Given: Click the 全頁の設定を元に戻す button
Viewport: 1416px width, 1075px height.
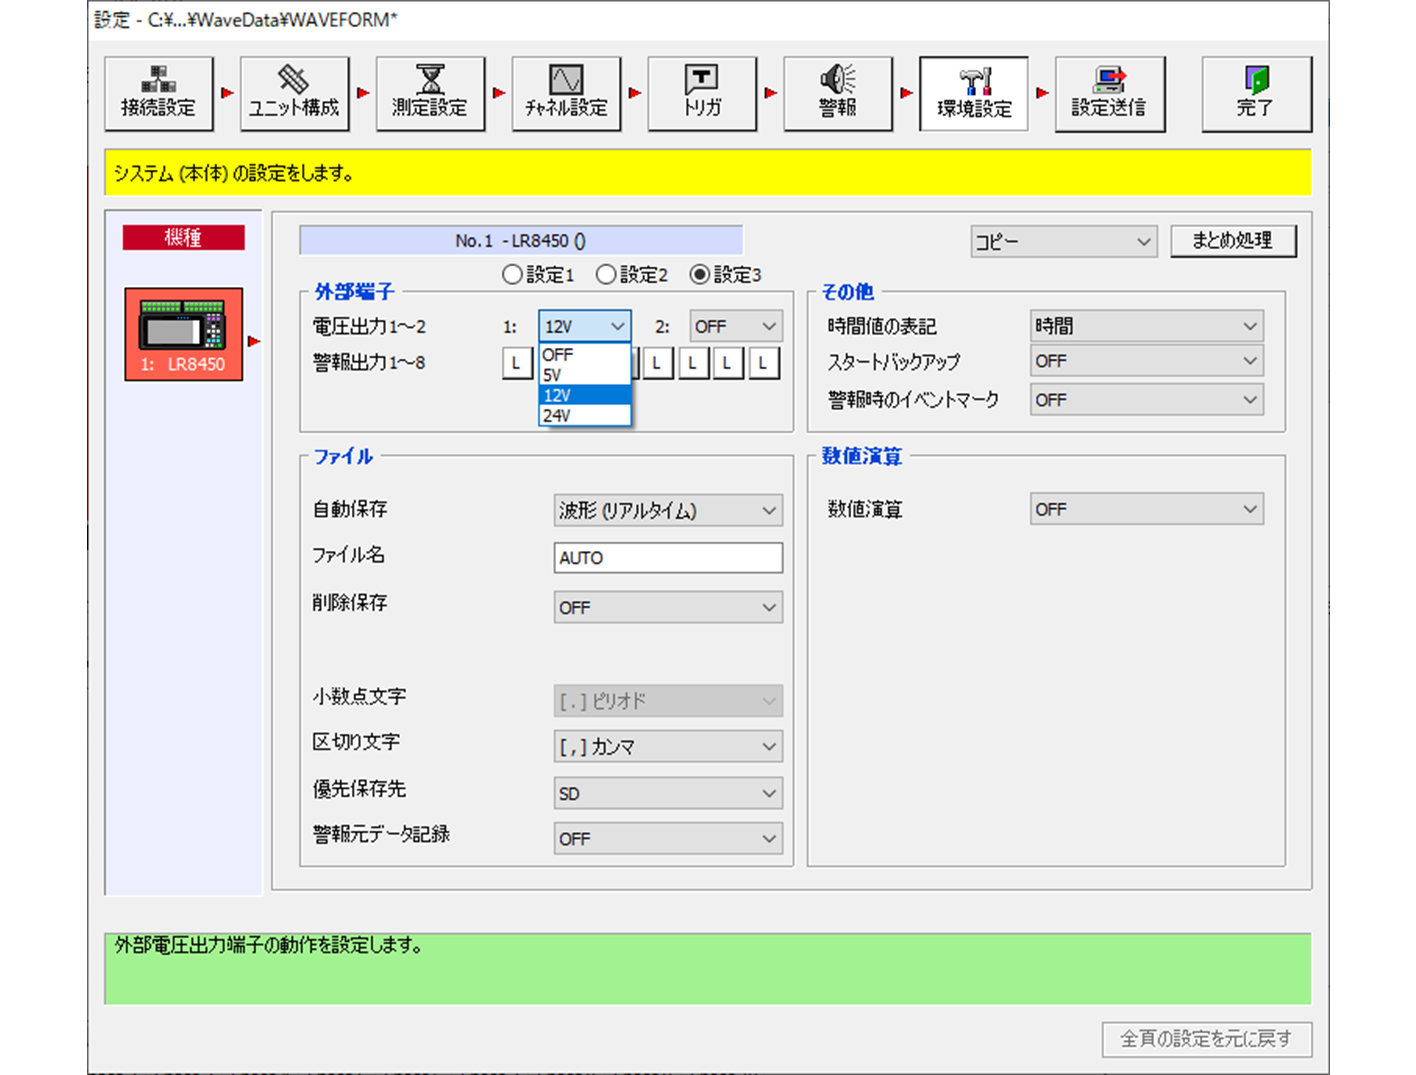Looking at the screenshot, I should pos(1206,1040).
